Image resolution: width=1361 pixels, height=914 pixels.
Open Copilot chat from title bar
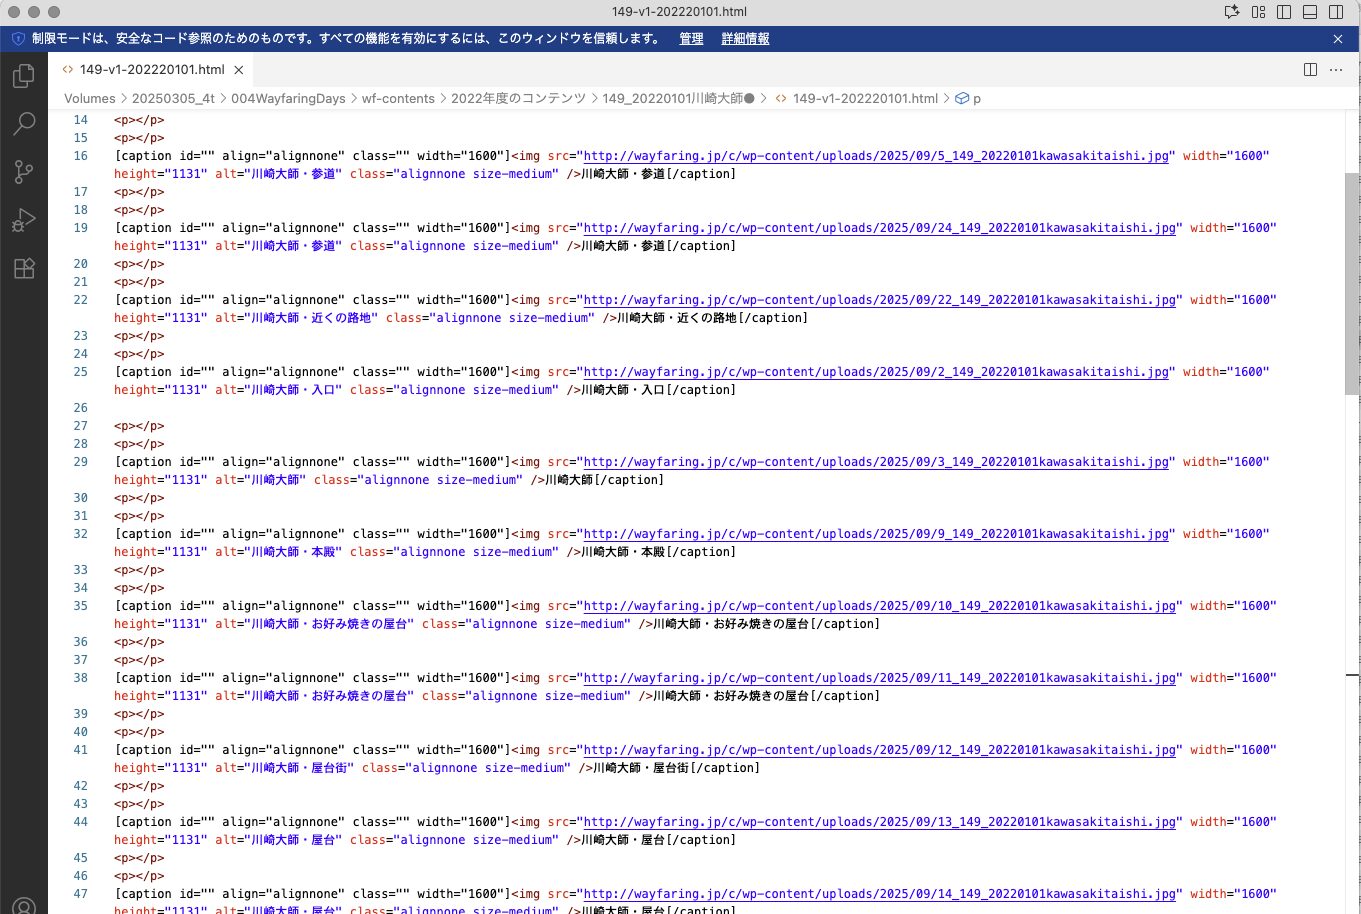click(x=1232, y=12)
